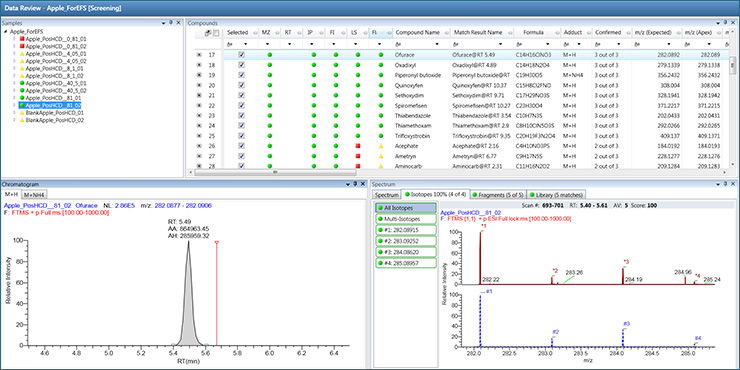Click the Compounds table vertical scrollbar thumb
The height and width of the screenshot is (370, 740).
pos(732,66)
